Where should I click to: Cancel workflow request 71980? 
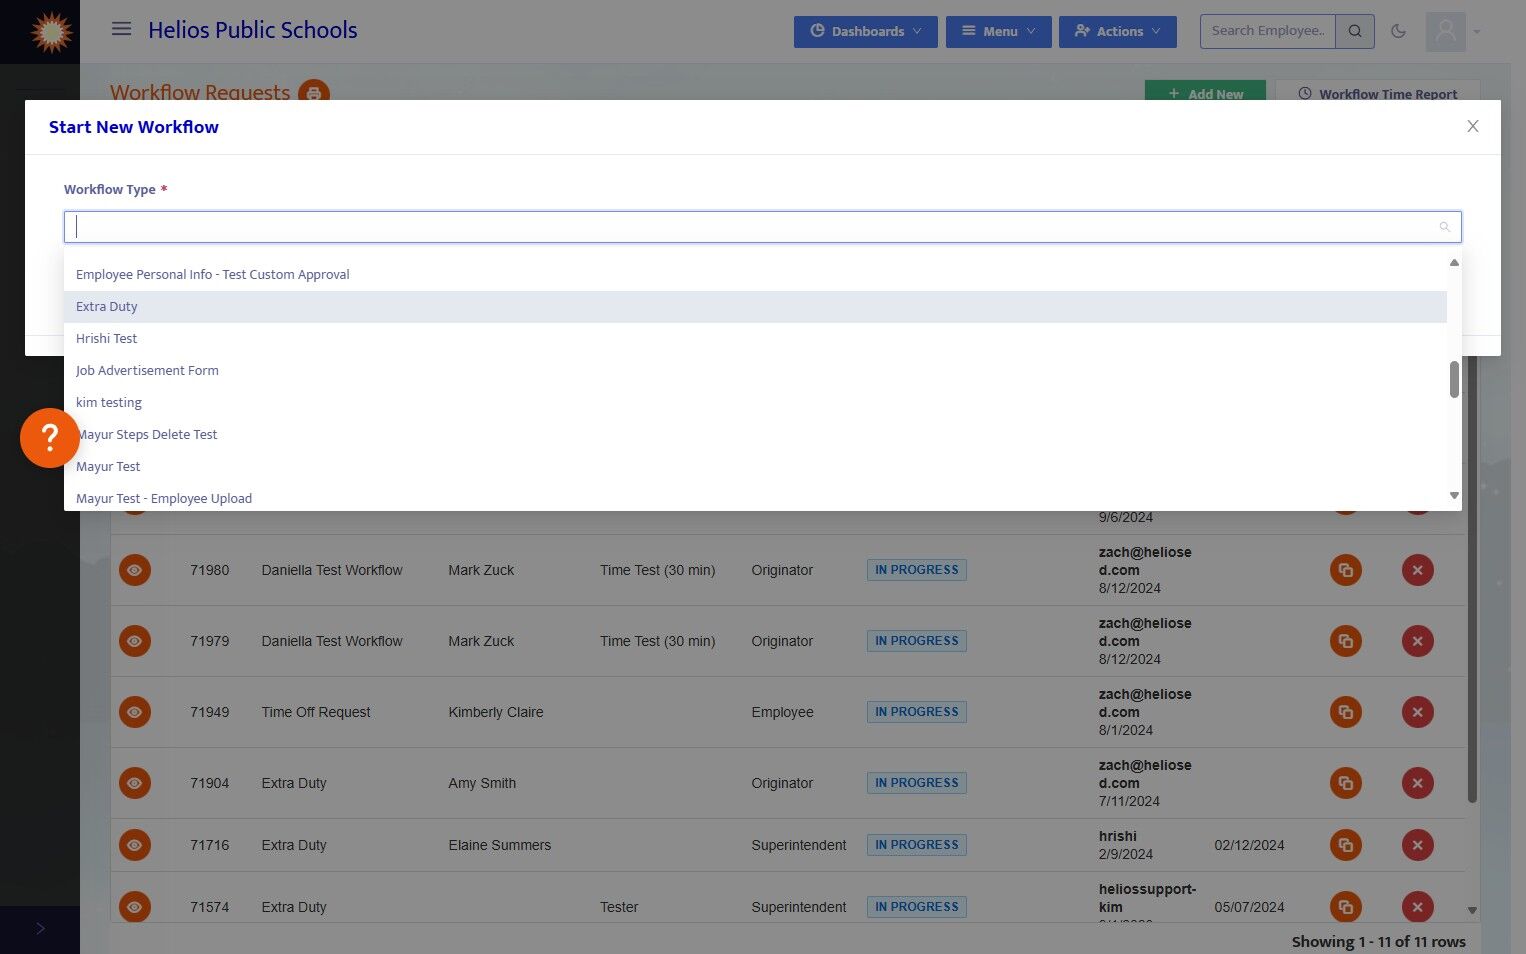[x=1418, y=570]
